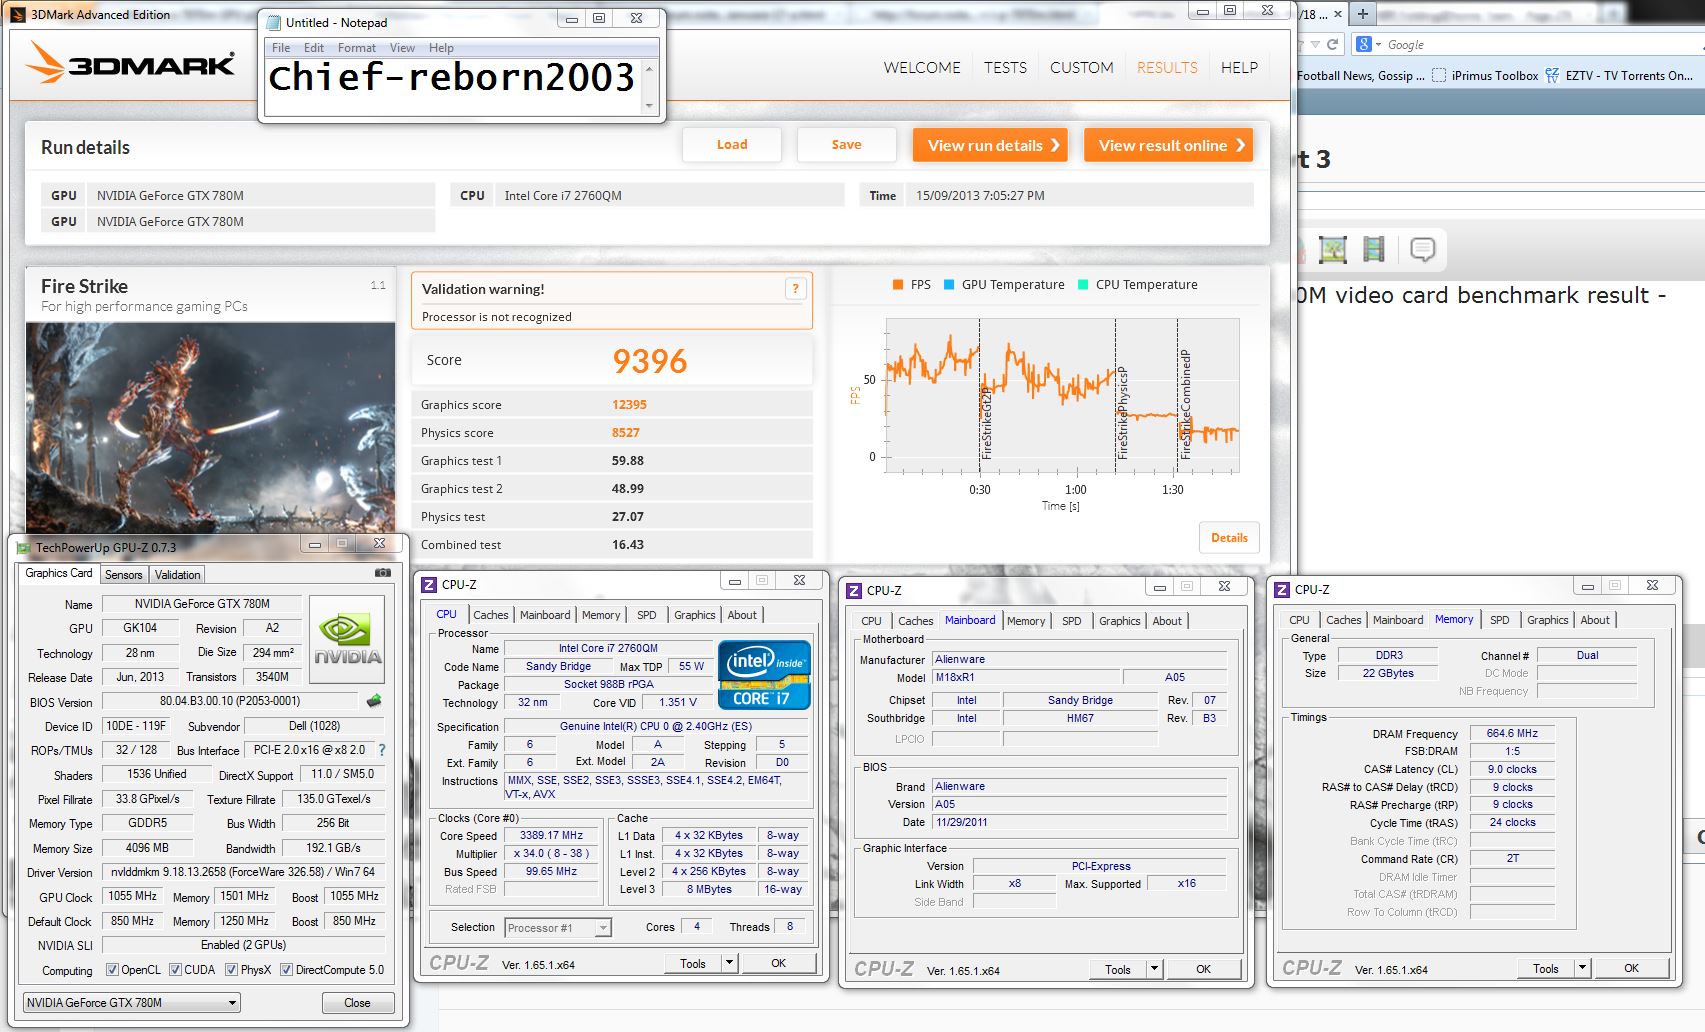This screenshot has height=1032, width=1705.
Task: Open Notepad Format menu
Action: click(356, 48)
